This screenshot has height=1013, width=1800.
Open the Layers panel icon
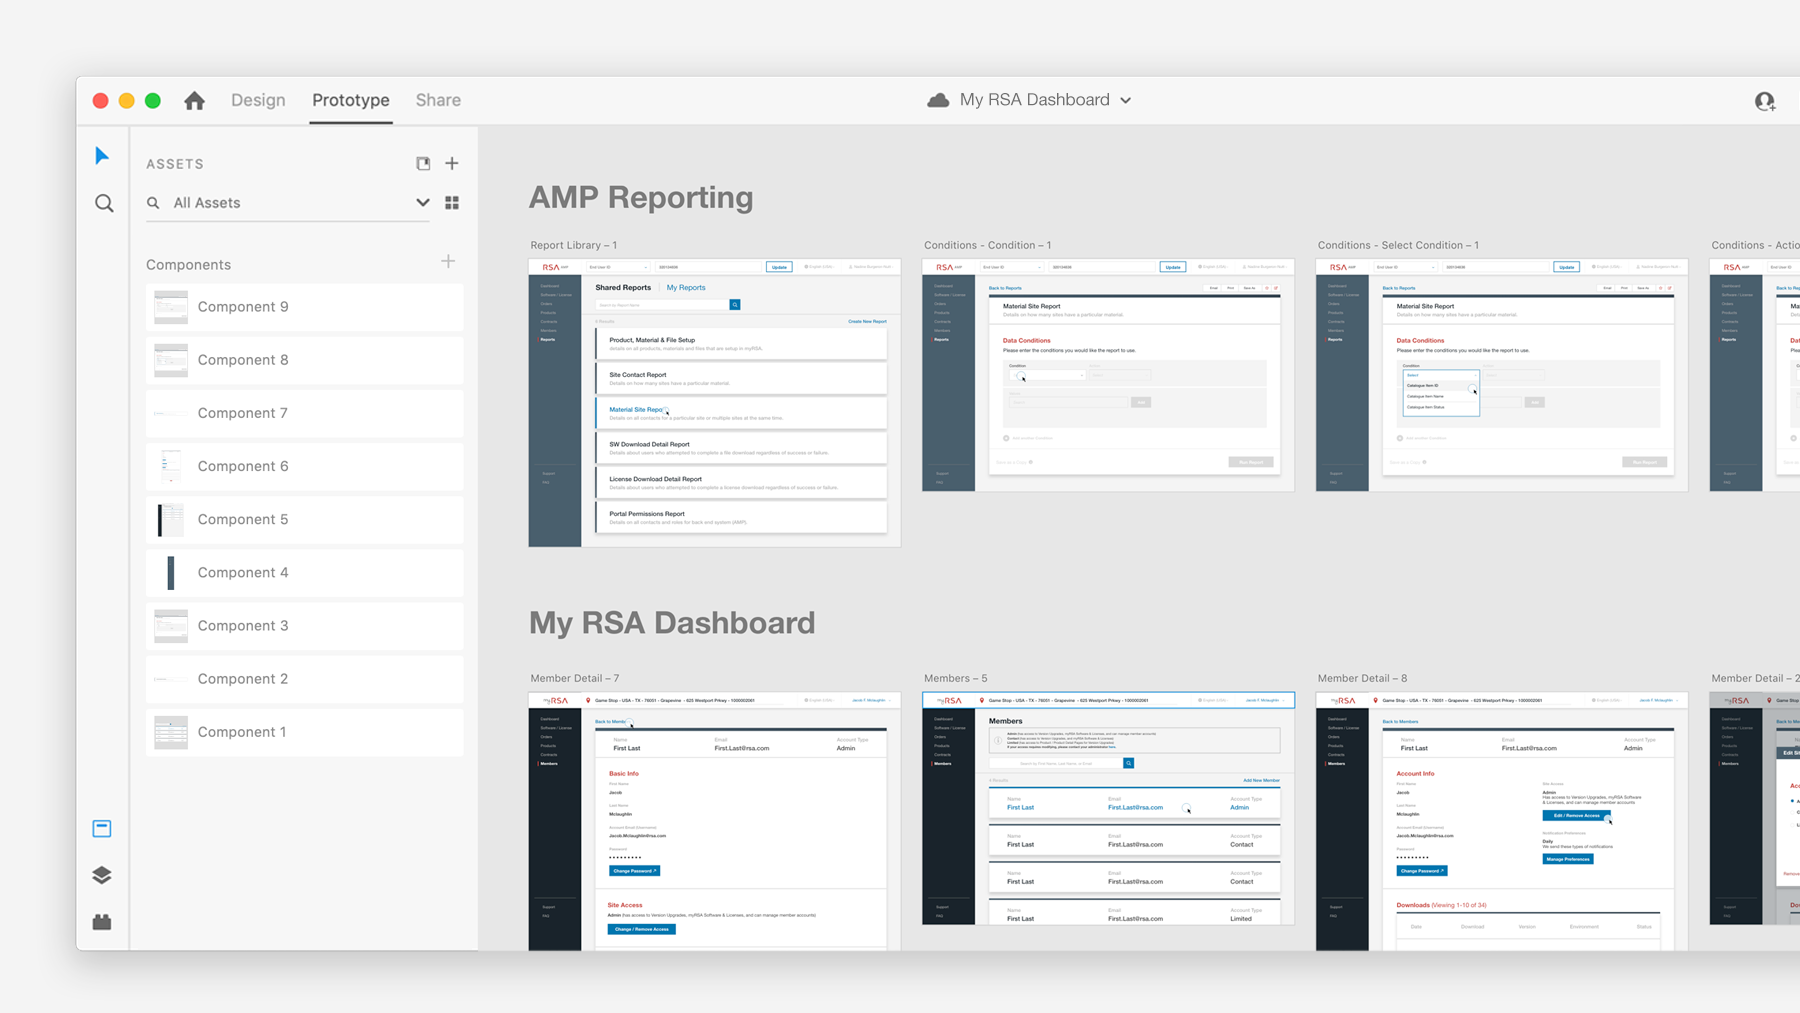point(102,875)
